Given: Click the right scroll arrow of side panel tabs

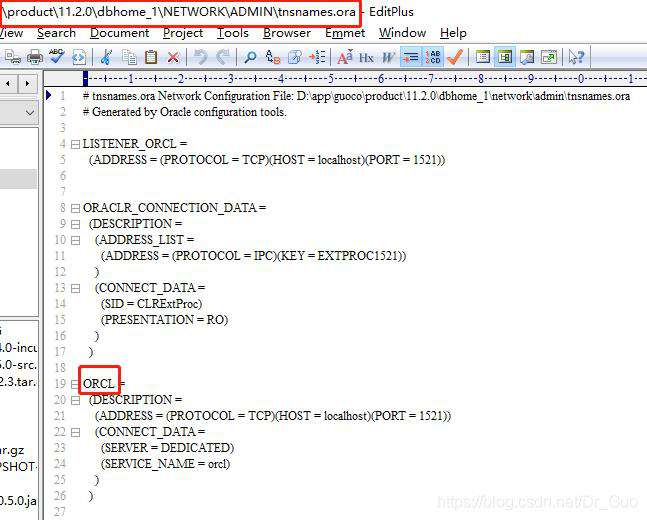Looking at the screenshot, I should tap(27, 84).
